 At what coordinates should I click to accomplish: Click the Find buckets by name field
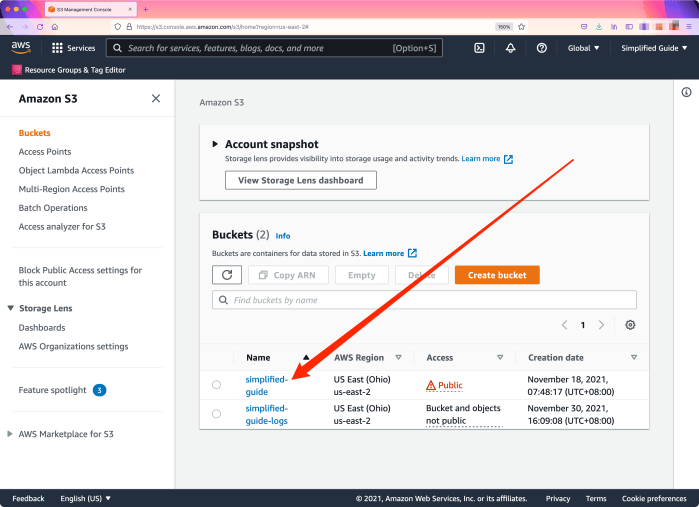(x=424, y=300)
